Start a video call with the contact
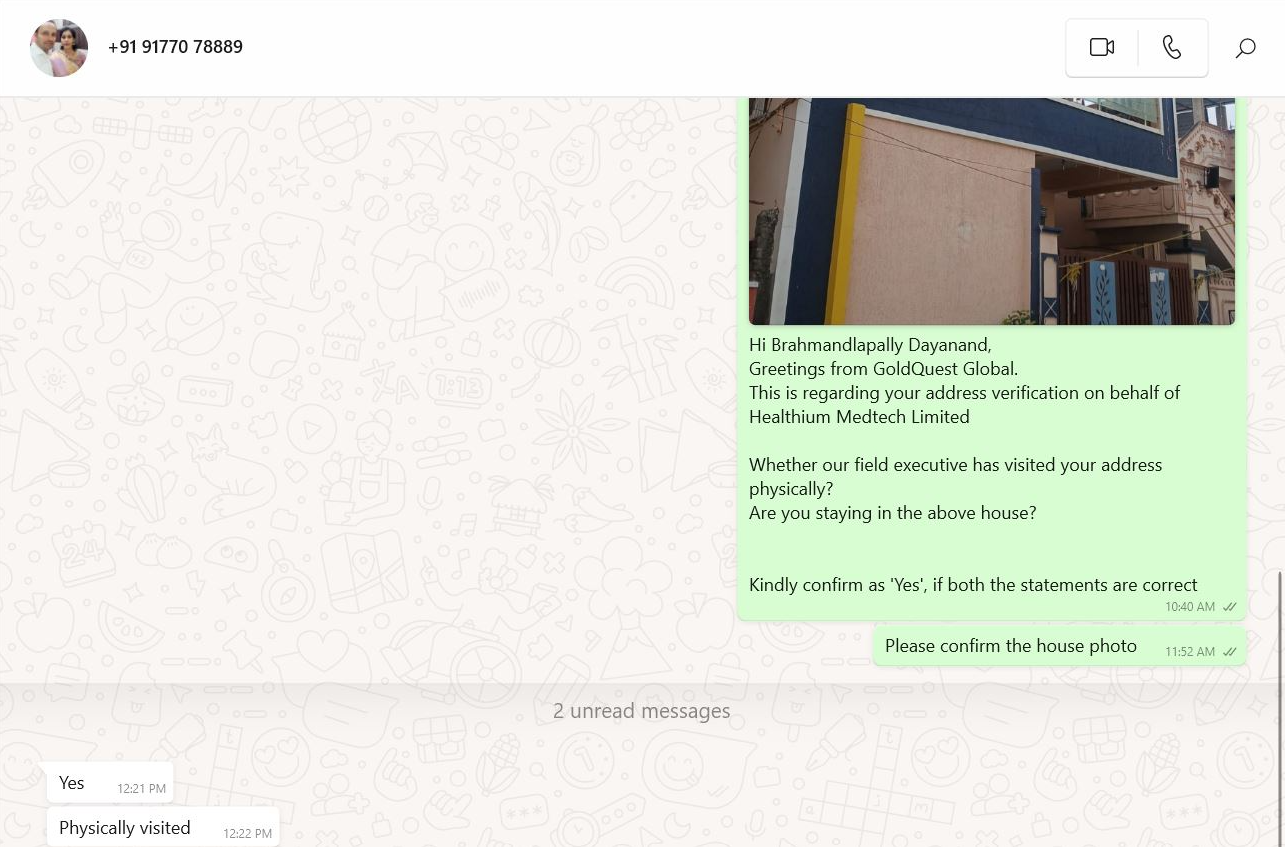1285x847 pixels. click(x=1102, y=48)
